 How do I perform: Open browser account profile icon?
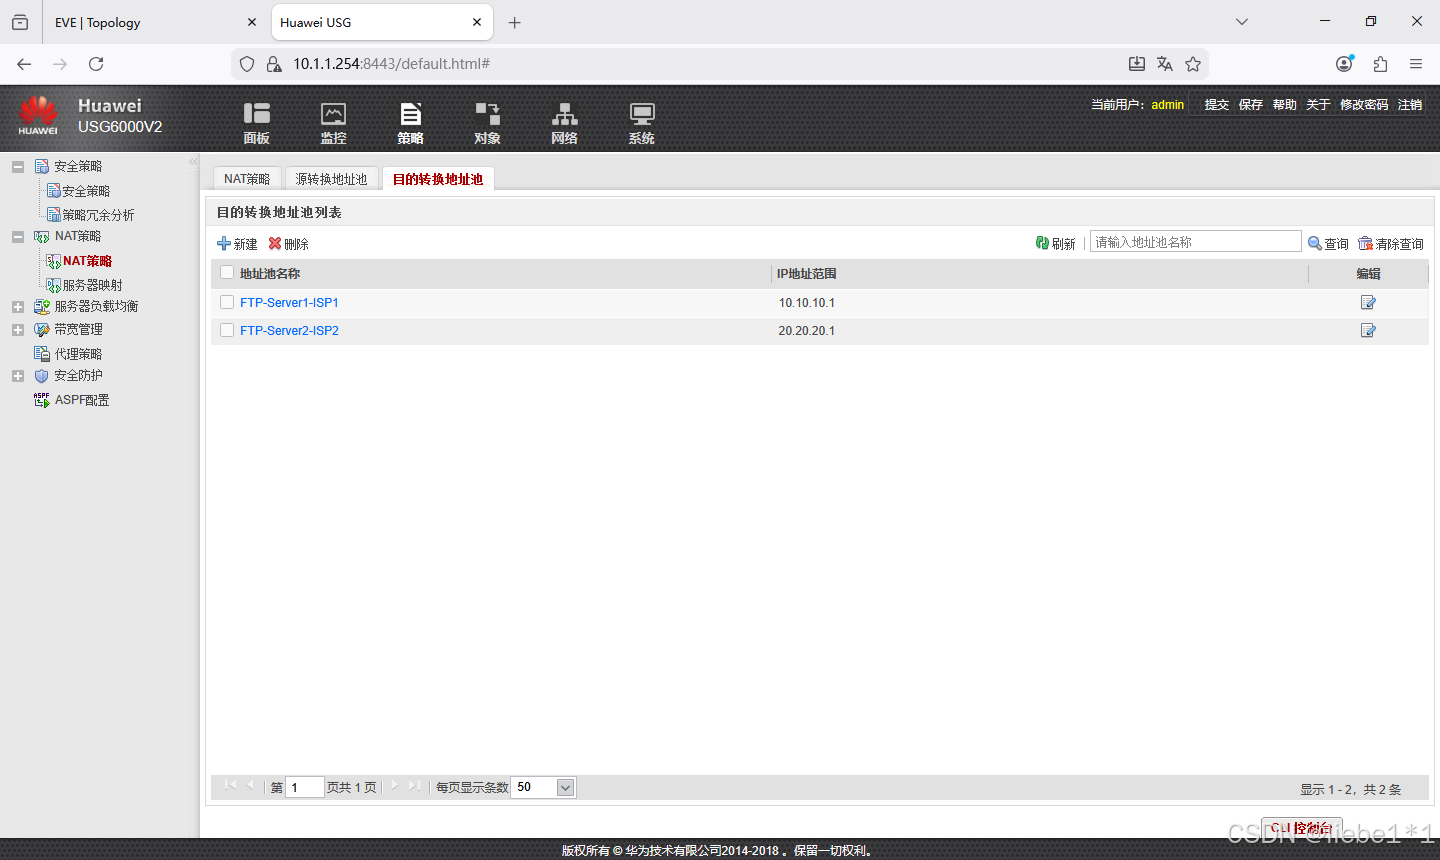tap(1345, 64)
